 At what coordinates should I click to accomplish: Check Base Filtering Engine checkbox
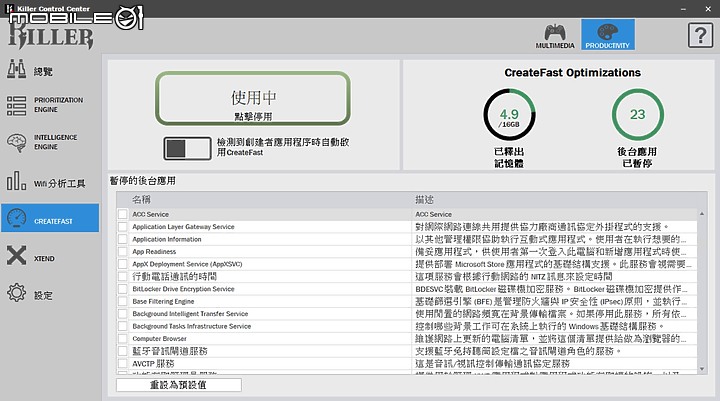click(x=123, y=301)
